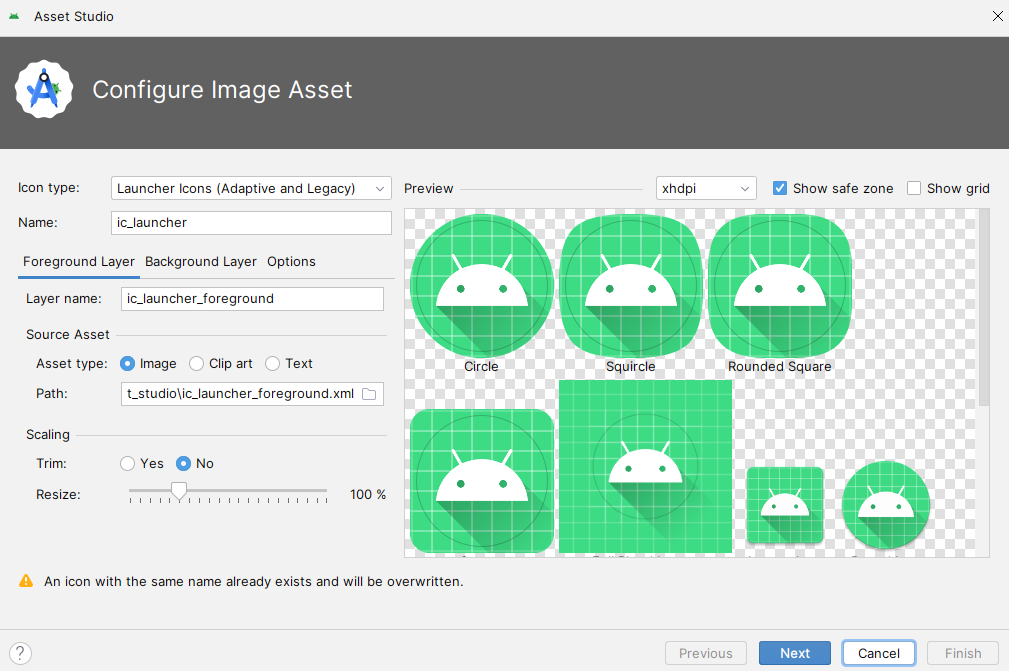Image resolution: width=1009 pixels, height=671 pixels.
Task: Close the Asset Studio window
Action: point(997,16)
